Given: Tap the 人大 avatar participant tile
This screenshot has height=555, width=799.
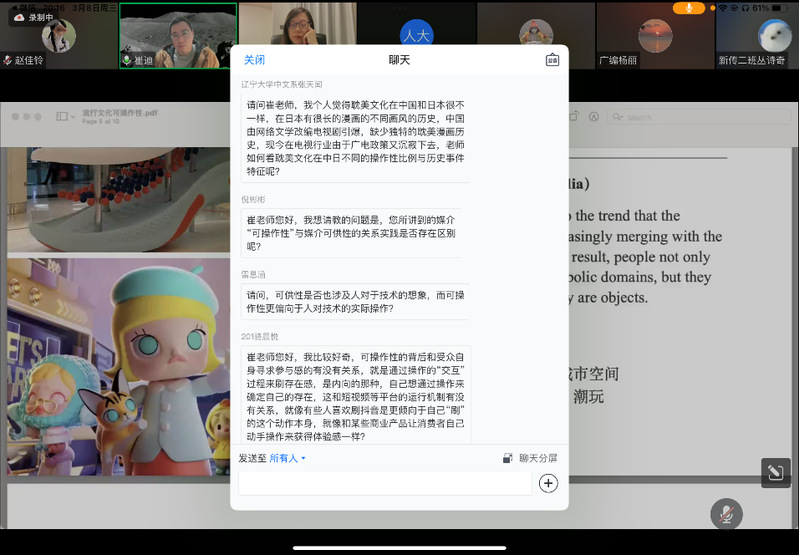Looking at the screenshot, I should (416, 36).
